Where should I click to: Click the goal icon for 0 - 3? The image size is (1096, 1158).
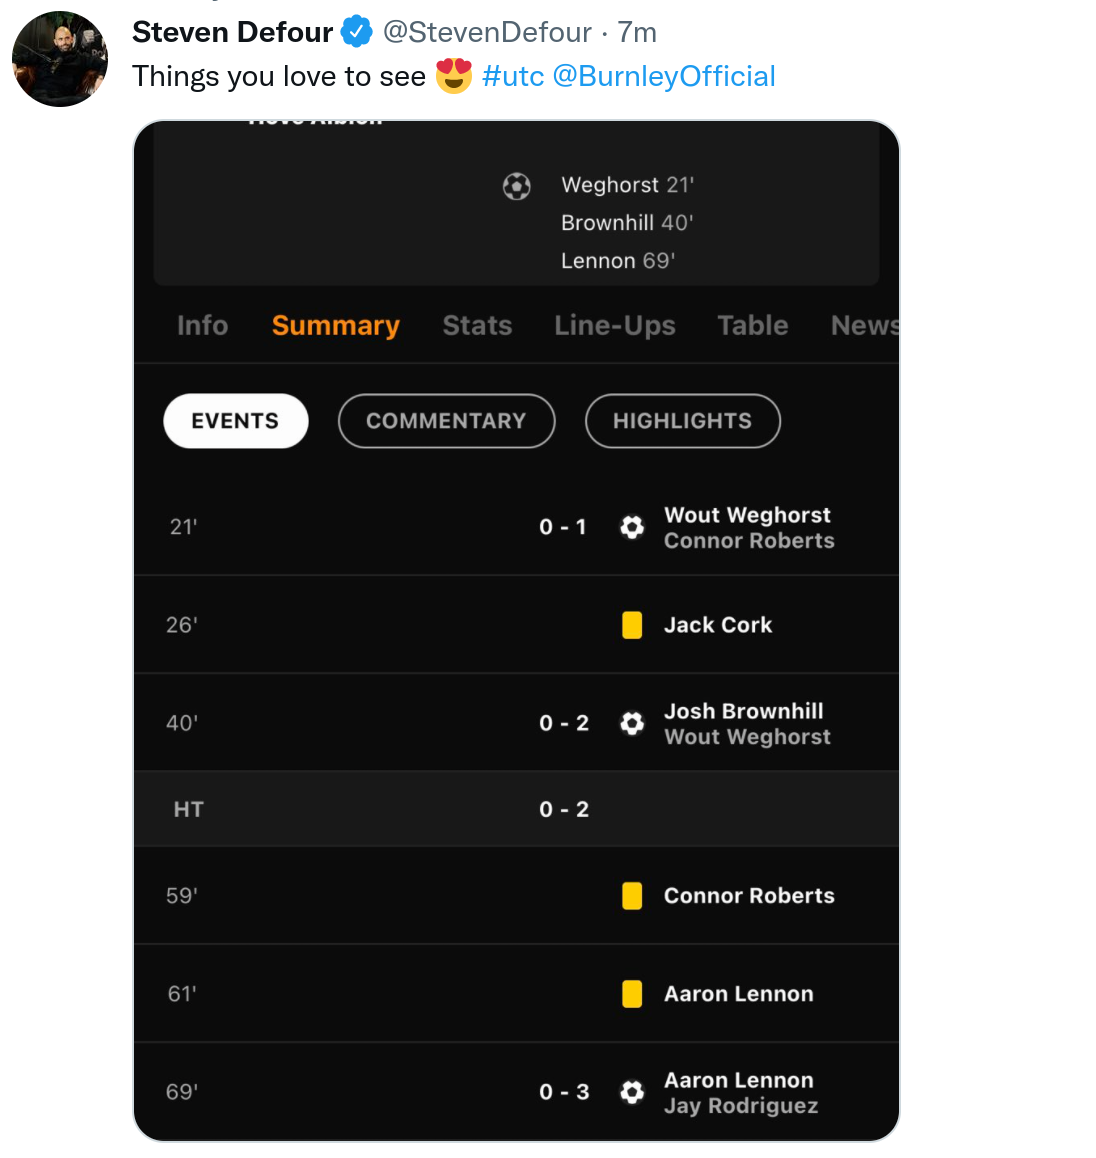632,1092
